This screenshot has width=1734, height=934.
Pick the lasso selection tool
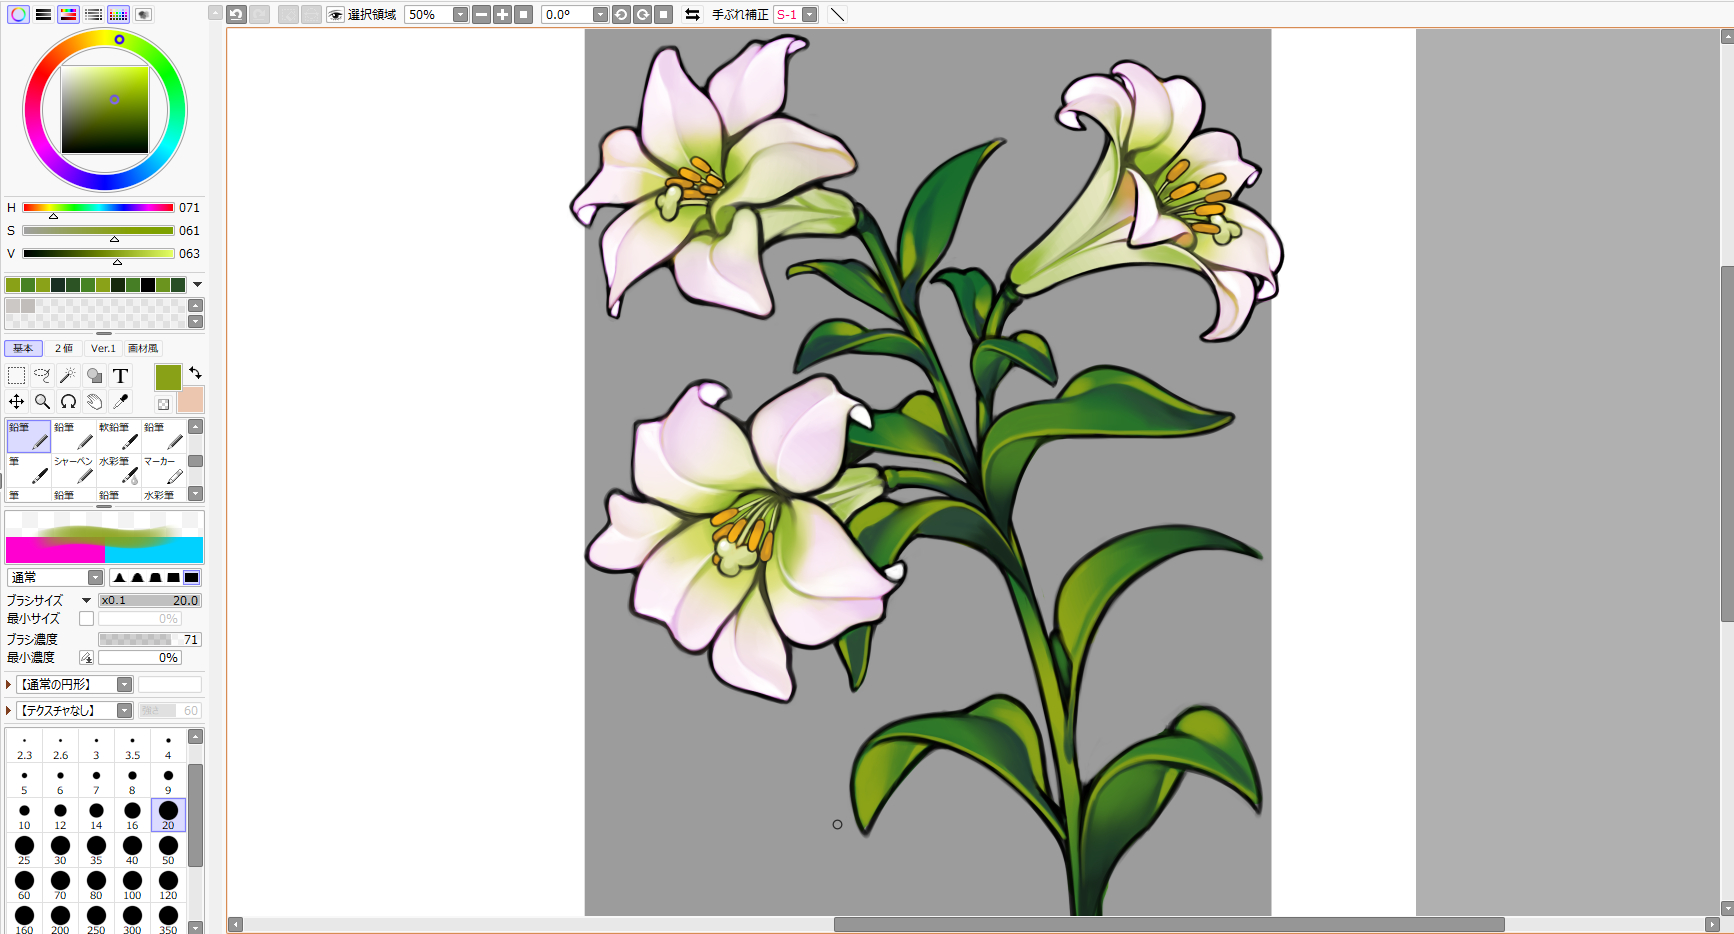click(42, 376)
